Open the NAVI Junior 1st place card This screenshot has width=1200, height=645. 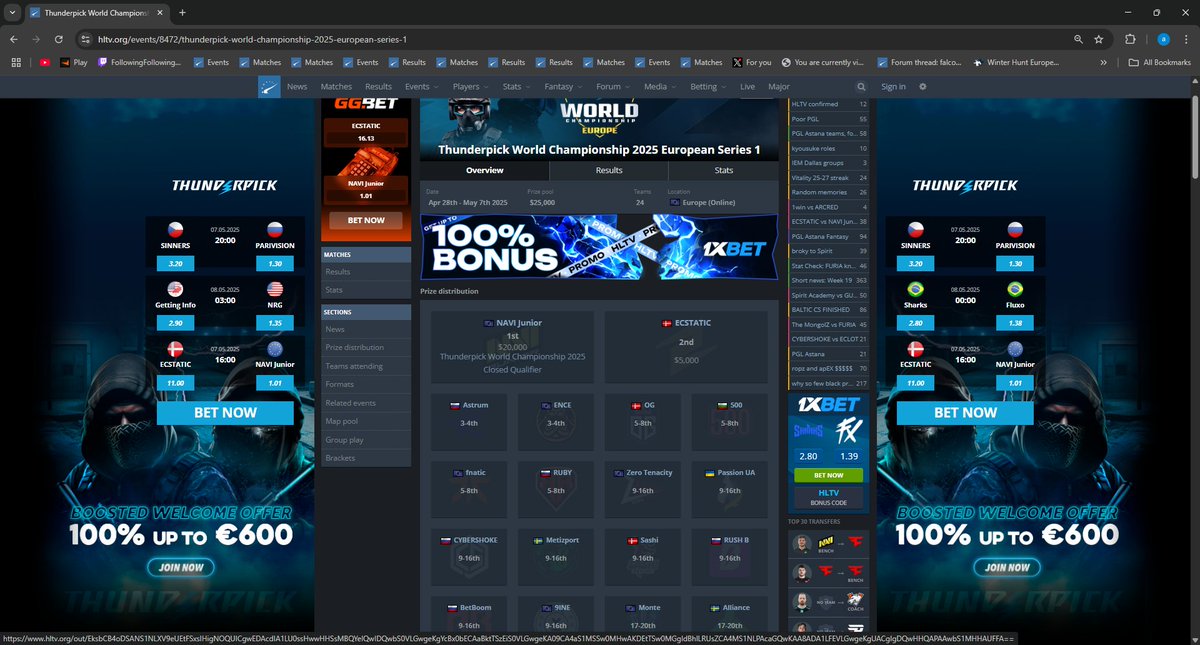(x=512, y=346)
